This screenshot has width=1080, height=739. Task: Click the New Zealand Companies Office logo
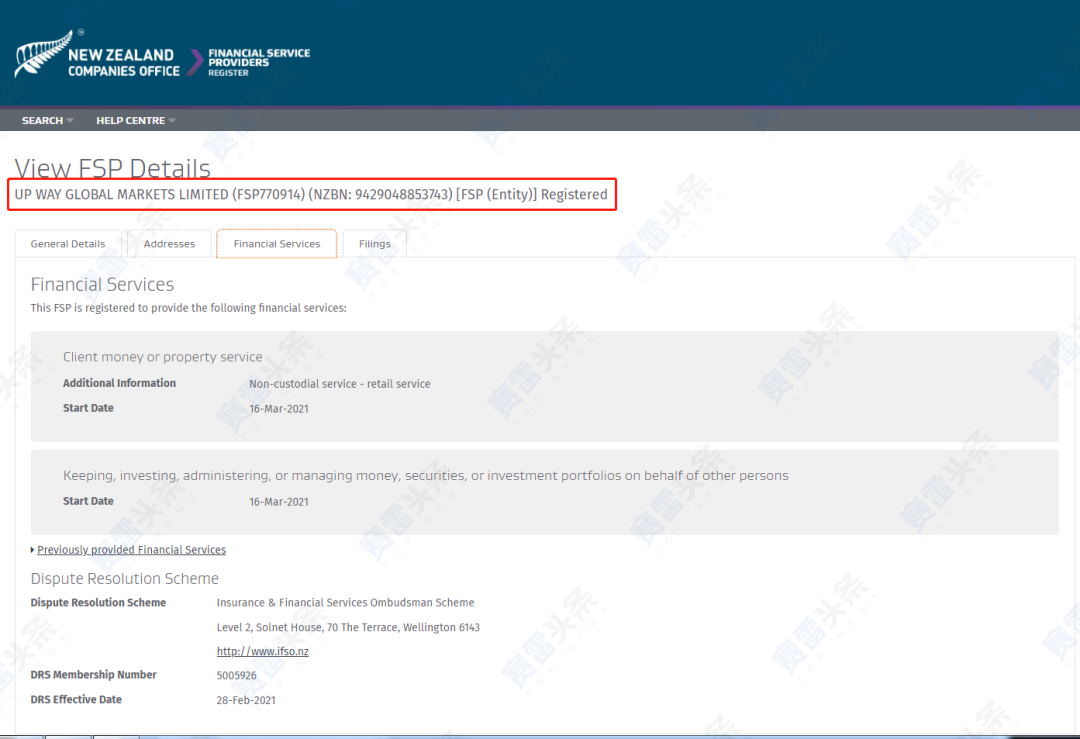pos(97,54)
